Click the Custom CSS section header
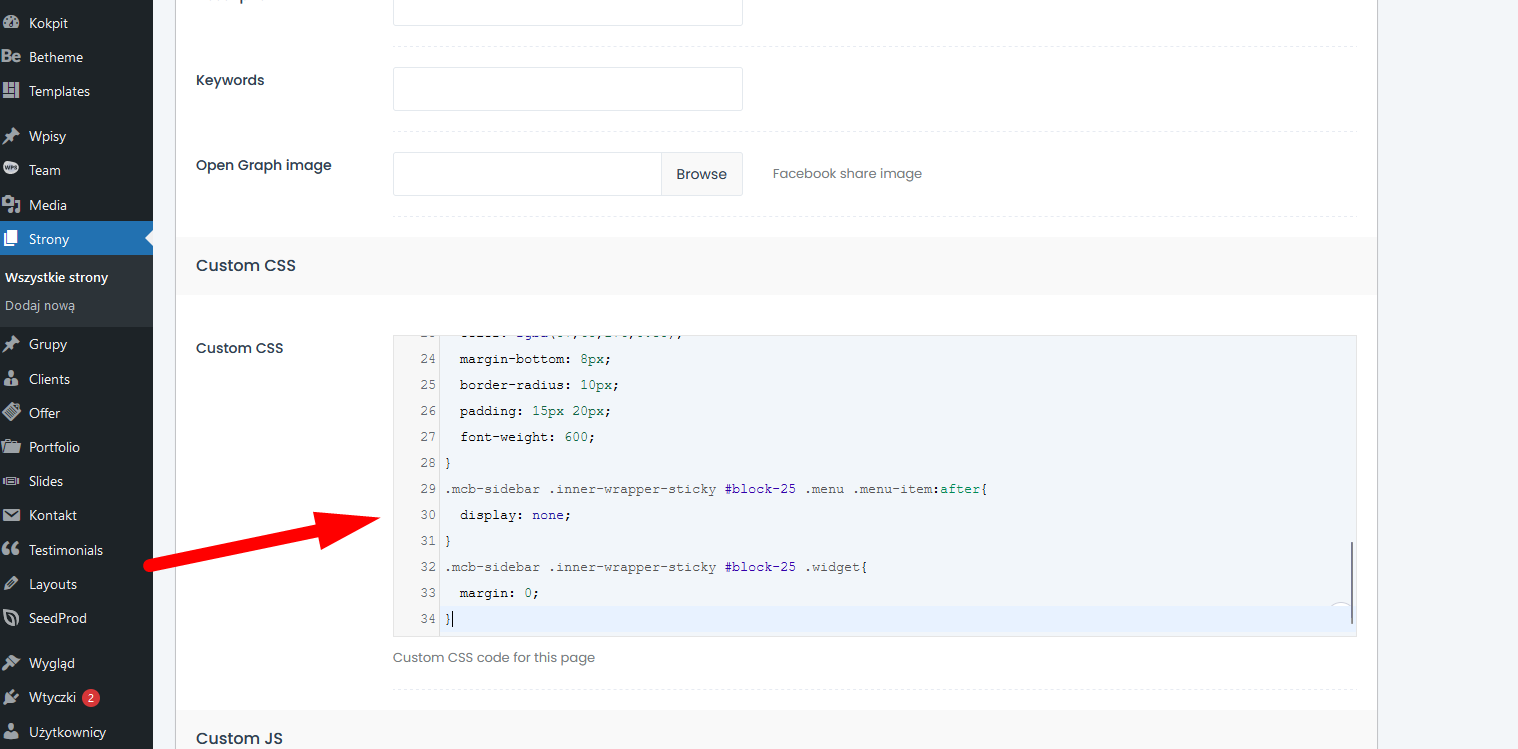This screenshot has height=749, width=1518. pyautogui.click(x=776, y=266)
